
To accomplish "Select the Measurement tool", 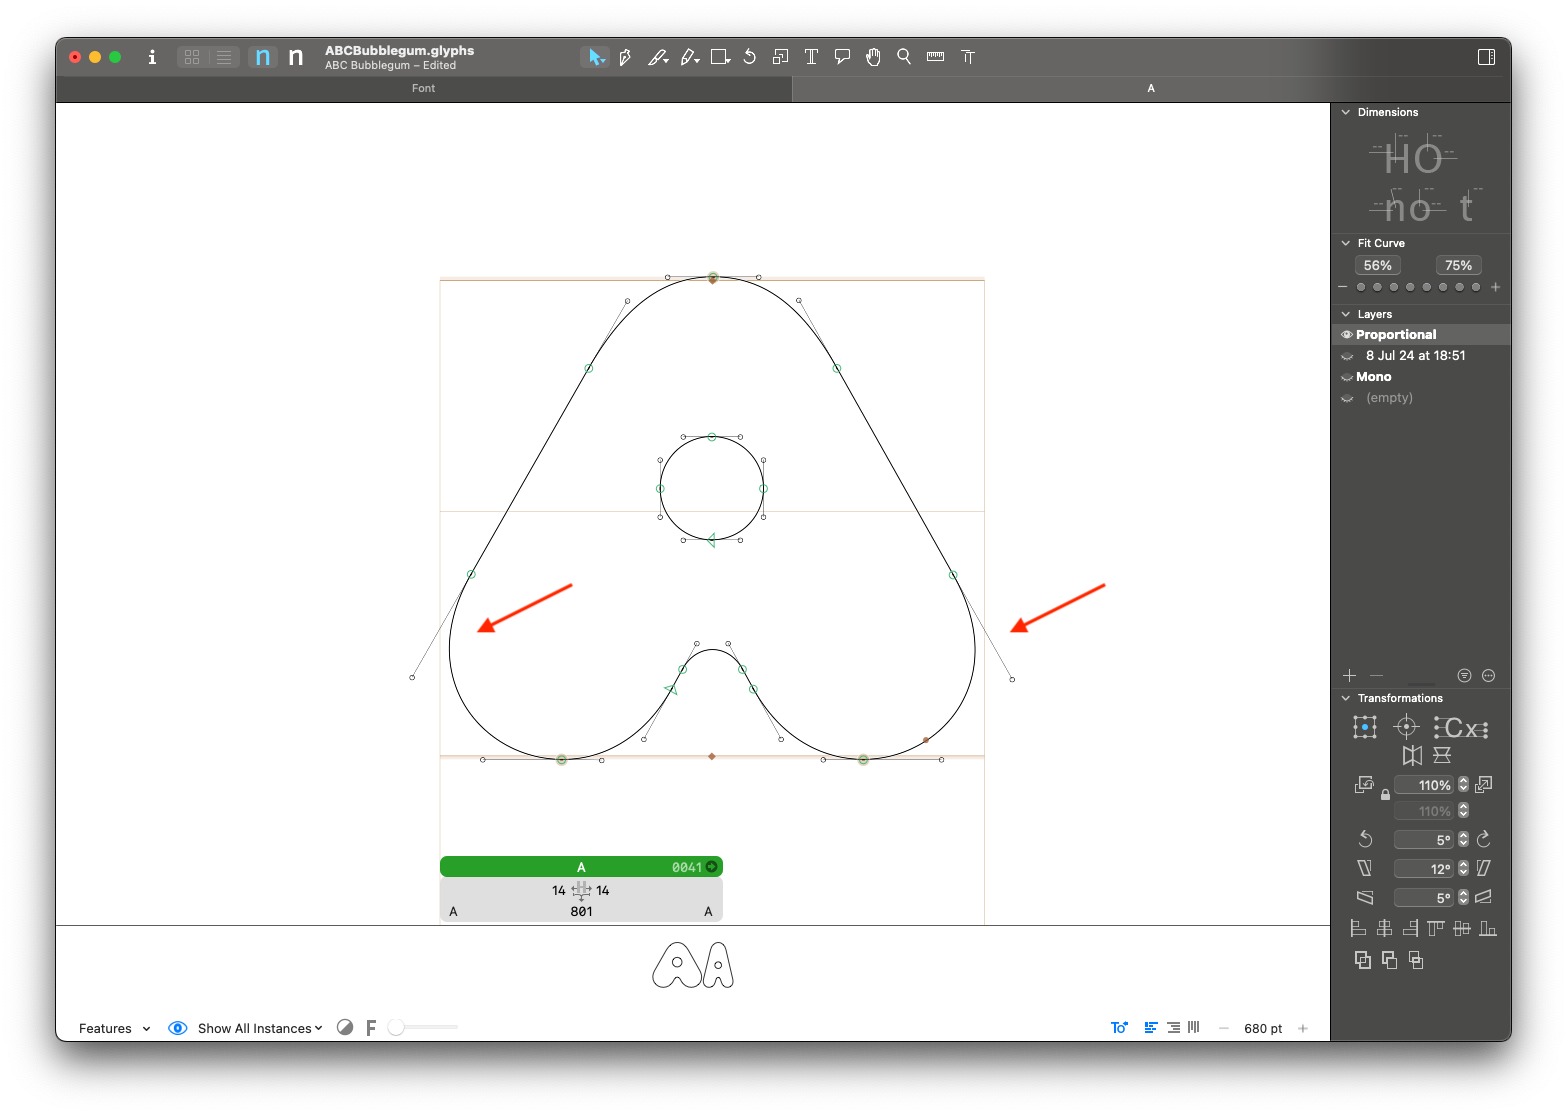I will 934,57.
